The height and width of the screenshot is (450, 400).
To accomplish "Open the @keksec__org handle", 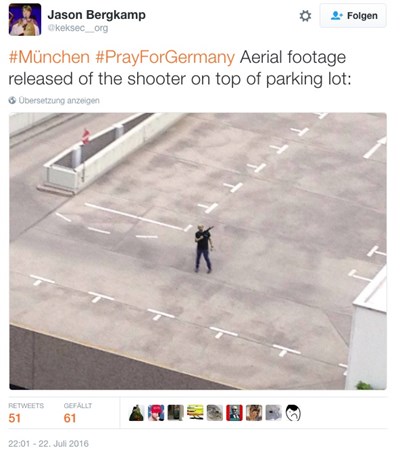I will (78, 28).
